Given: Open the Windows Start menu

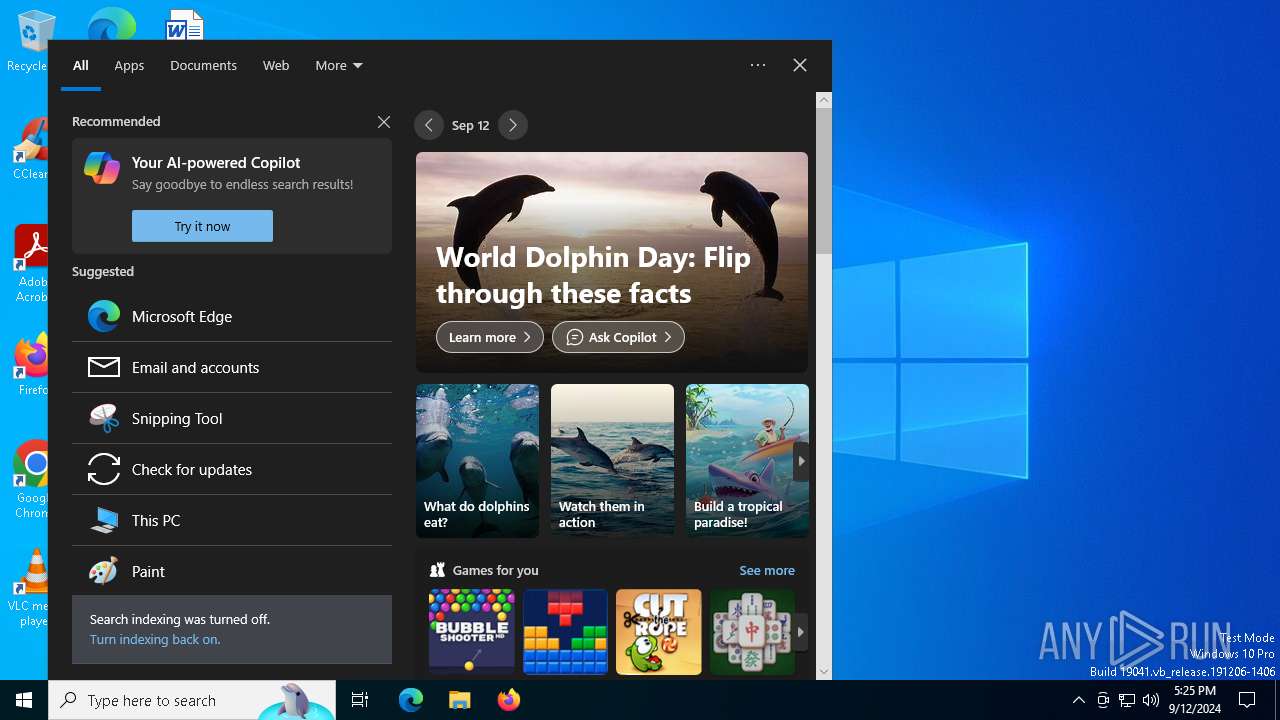Looking at the screenshot, I should click(x=24, y=700).
